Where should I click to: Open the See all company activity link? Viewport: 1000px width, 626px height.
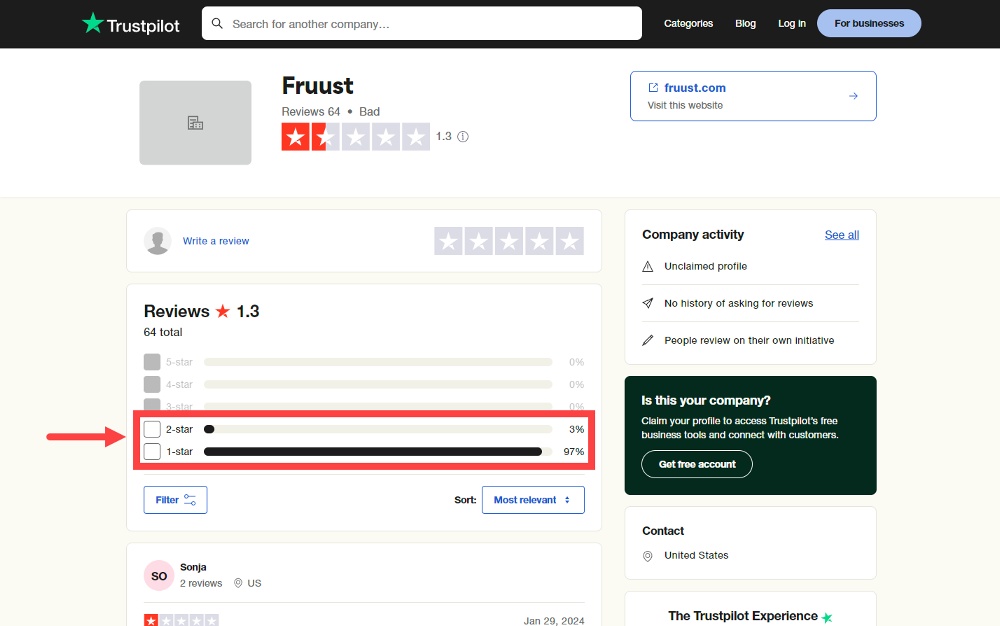pyautogui.click(x=842, y=235)
